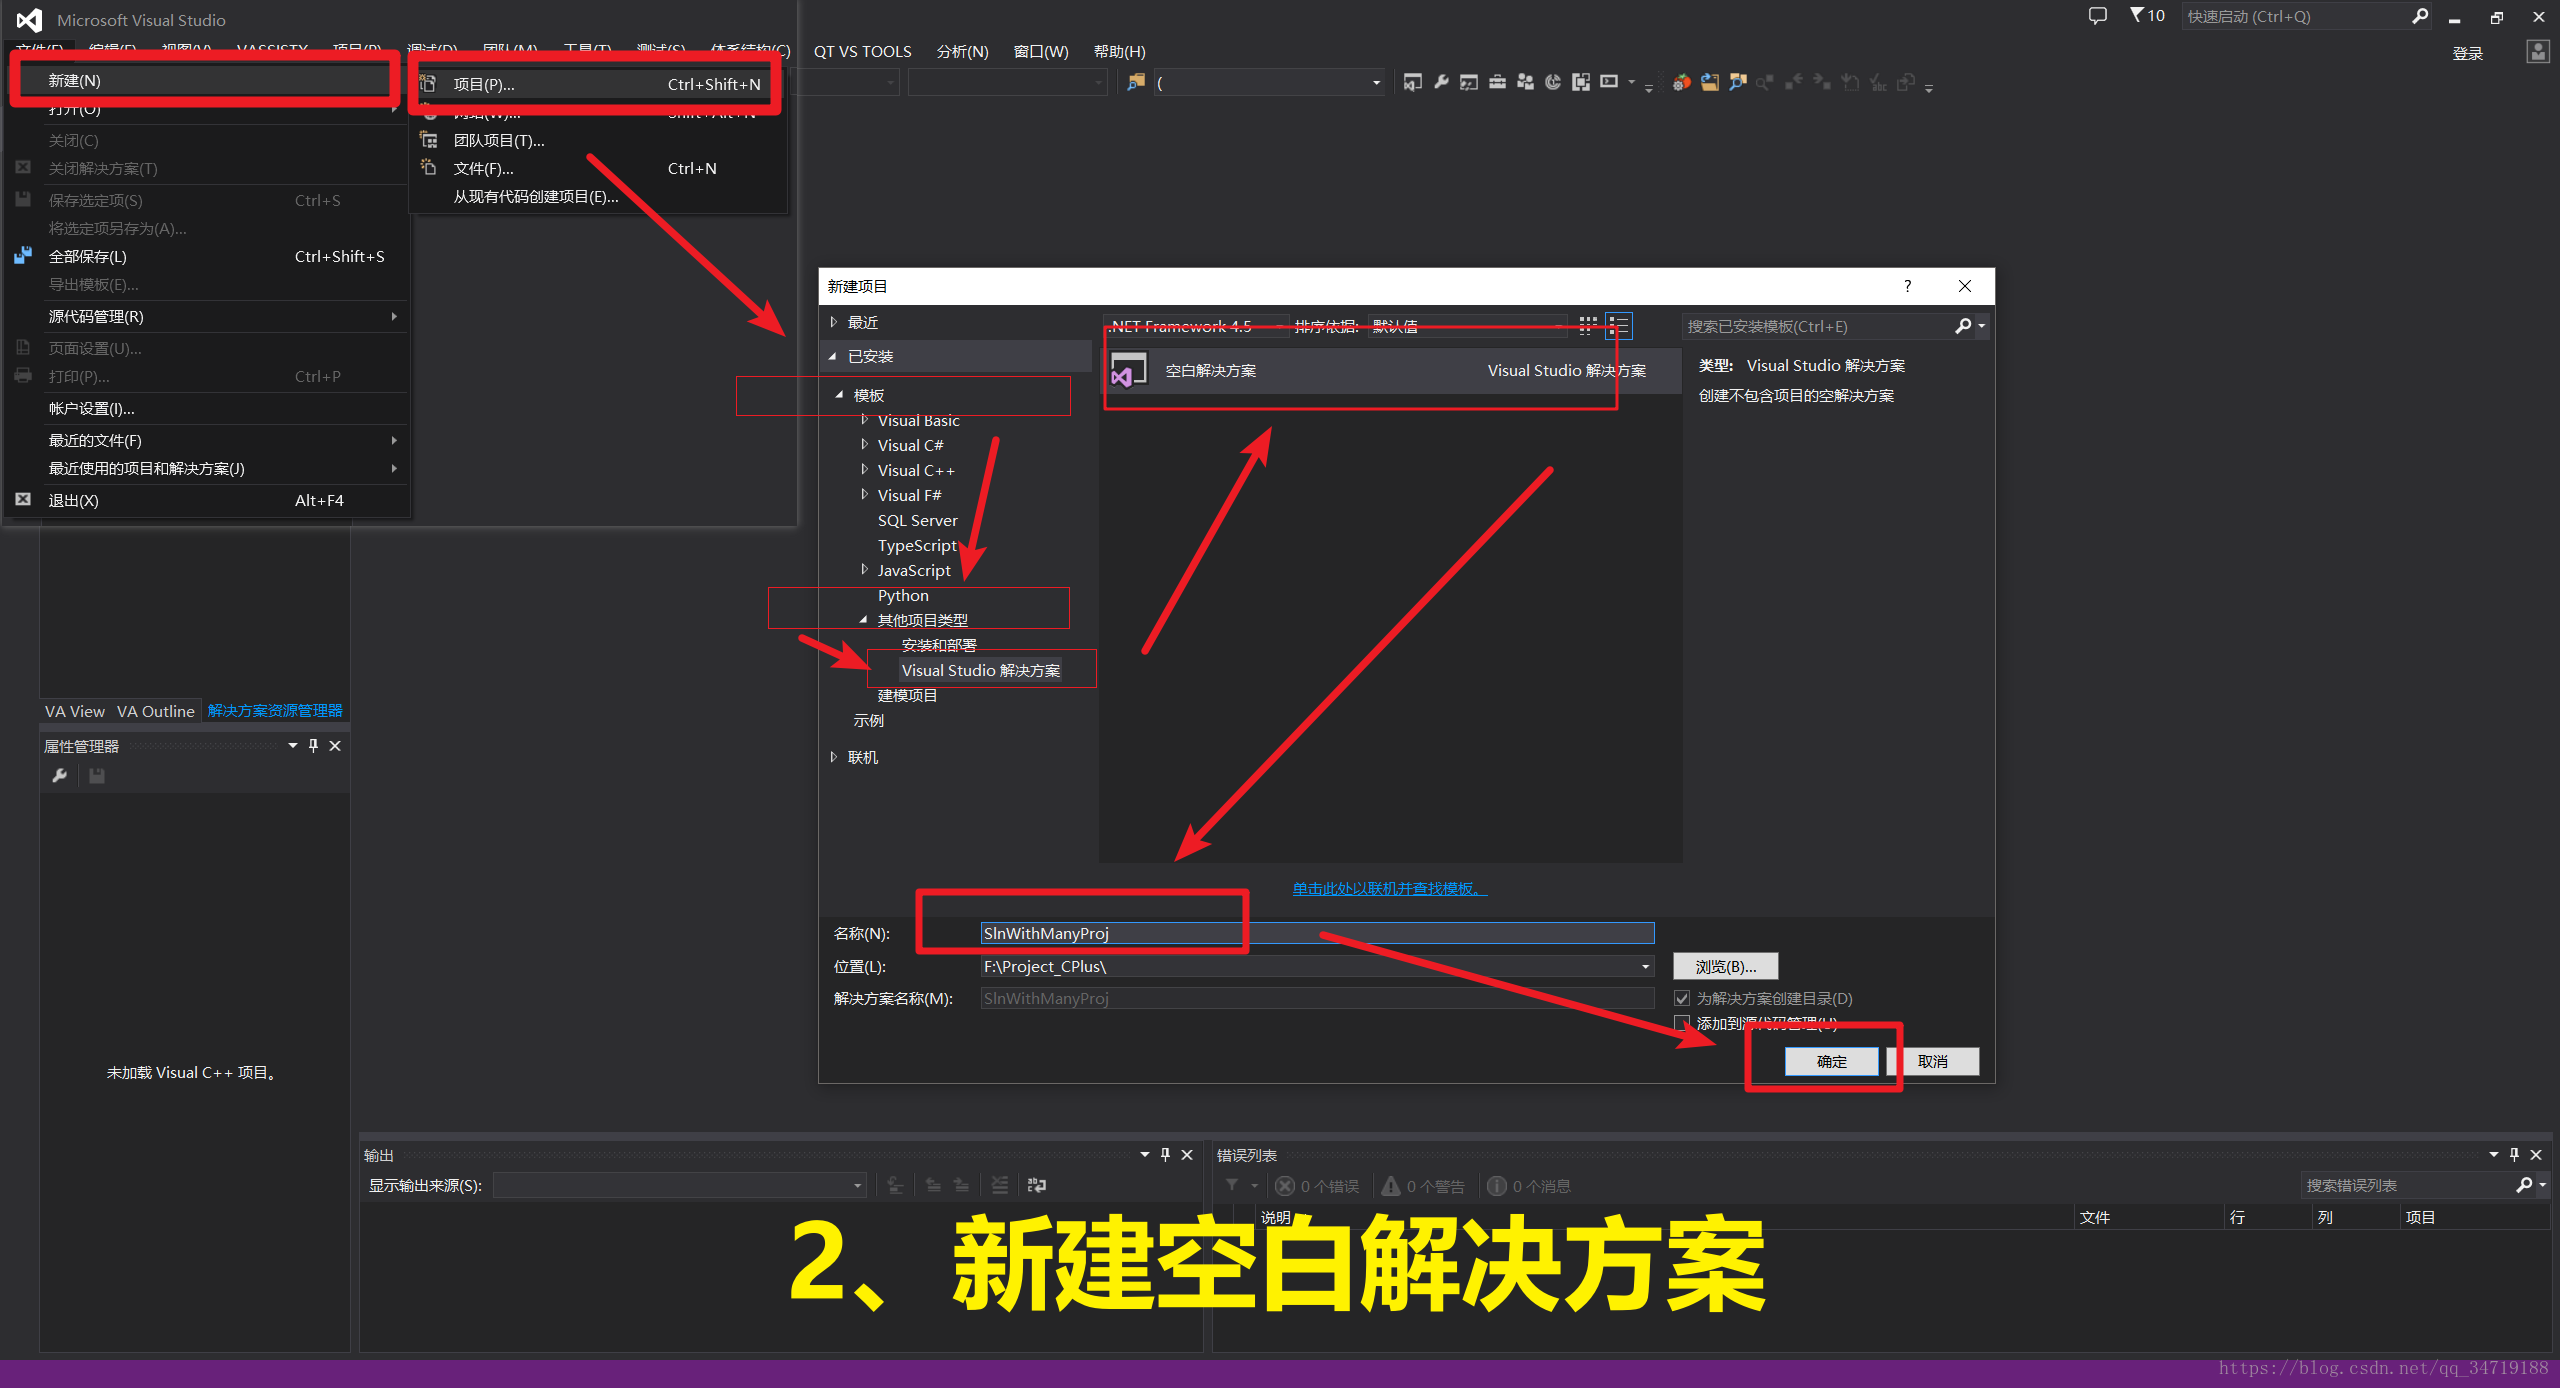2560x1388 pixels.
Task: Select 全部保存(L) in the File menu
Action: tap(208, 256)
